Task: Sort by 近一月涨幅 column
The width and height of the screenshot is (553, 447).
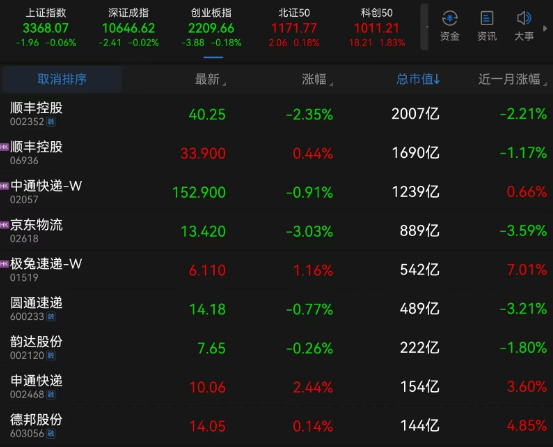Action: click(512, 79)
